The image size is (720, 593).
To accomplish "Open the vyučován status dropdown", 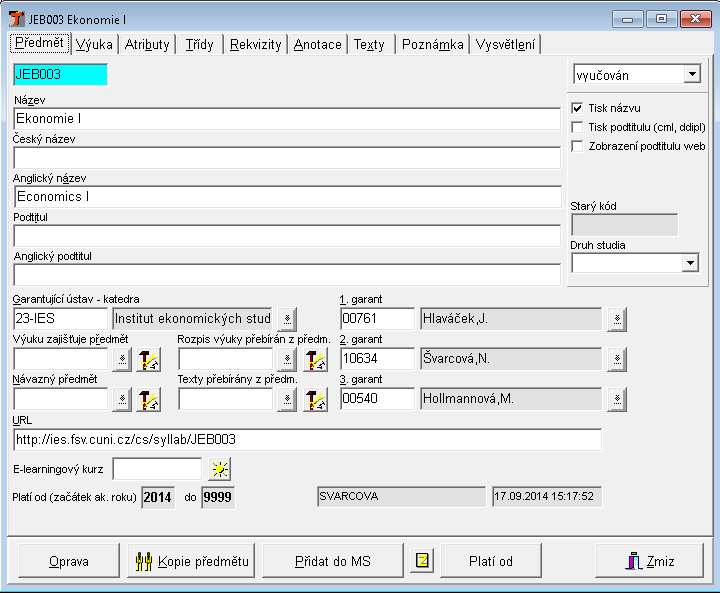I will [x=691, y=74].
